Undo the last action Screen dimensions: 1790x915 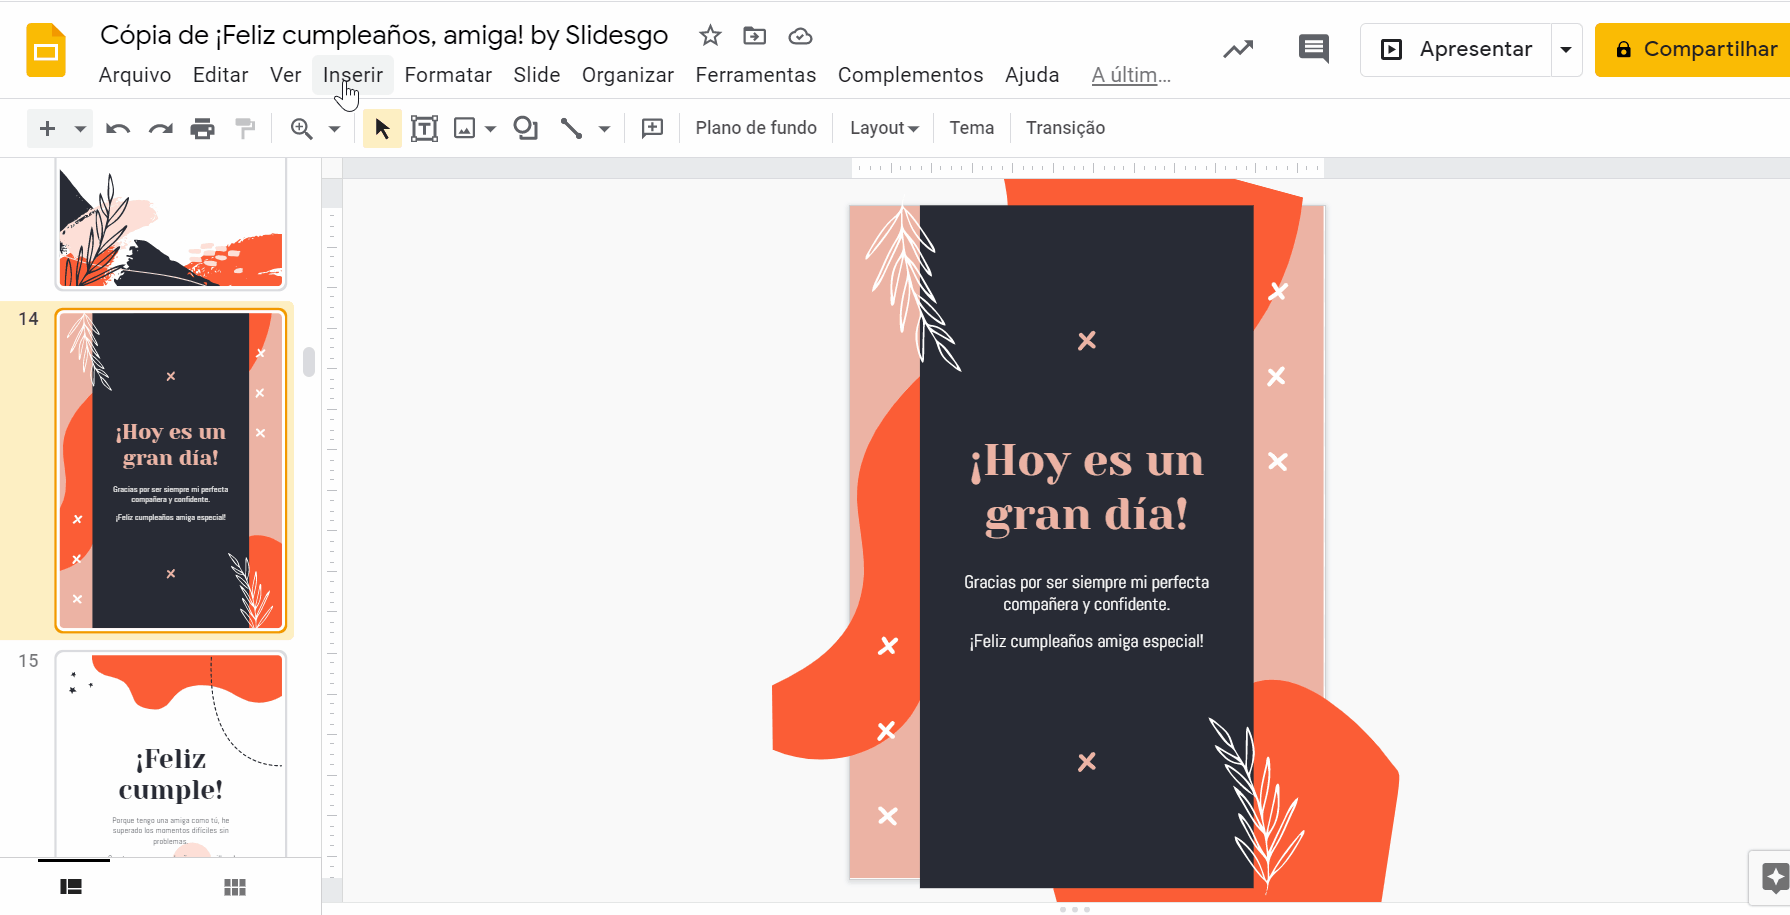click(118, 128)
